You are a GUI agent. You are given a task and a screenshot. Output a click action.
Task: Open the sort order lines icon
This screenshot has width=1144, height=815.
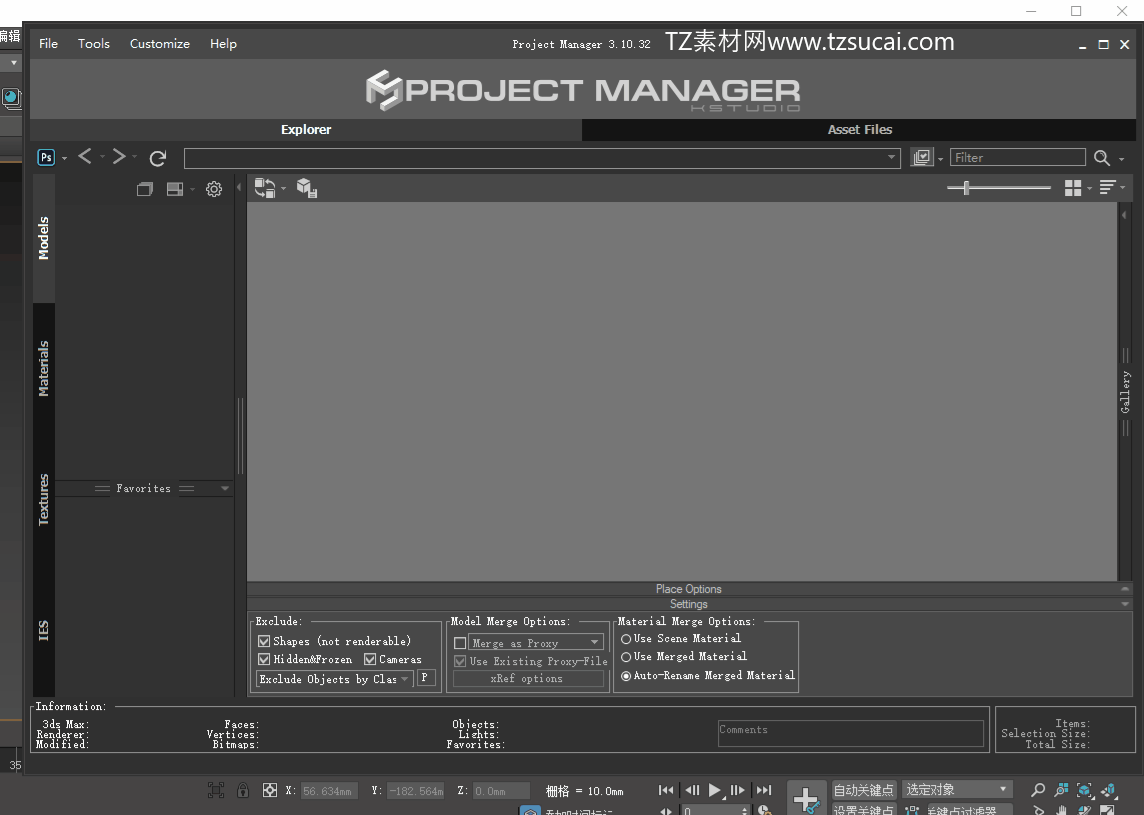click(x=1108, y=188)
